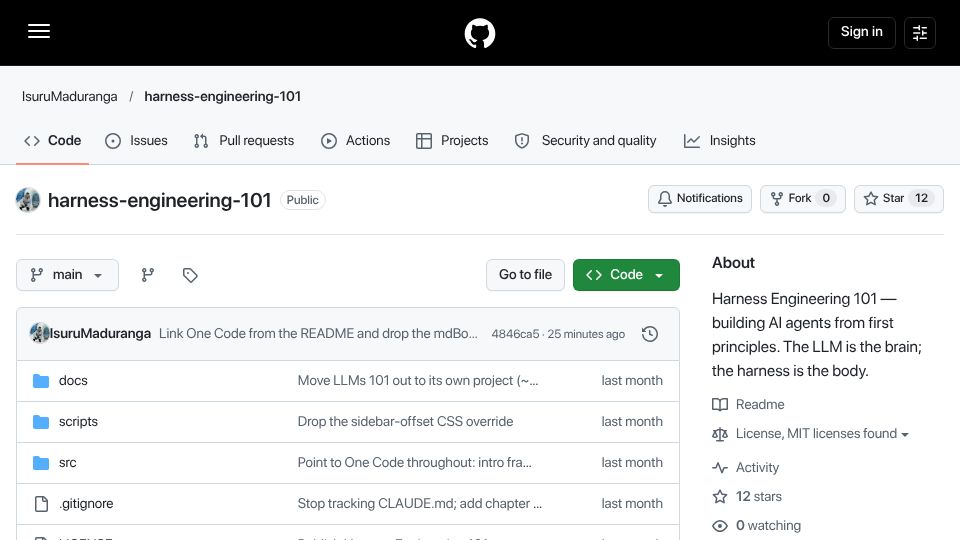Open the Actions tab
The width and height of the screenshot is (960, 540).
click(x=356, y=141)
